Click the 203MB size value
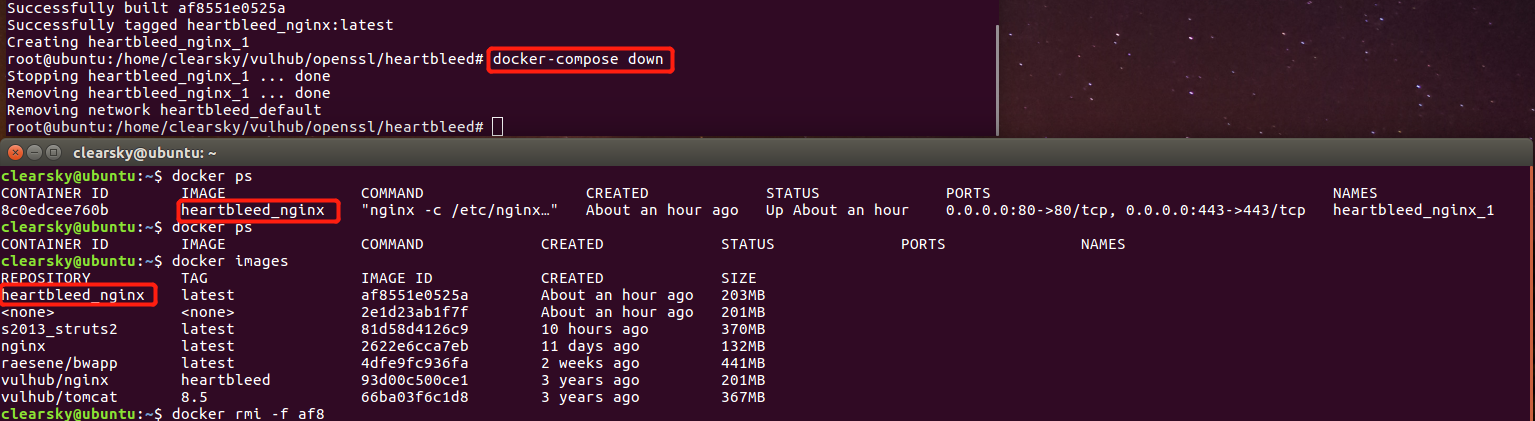 (x=743, y=295)
